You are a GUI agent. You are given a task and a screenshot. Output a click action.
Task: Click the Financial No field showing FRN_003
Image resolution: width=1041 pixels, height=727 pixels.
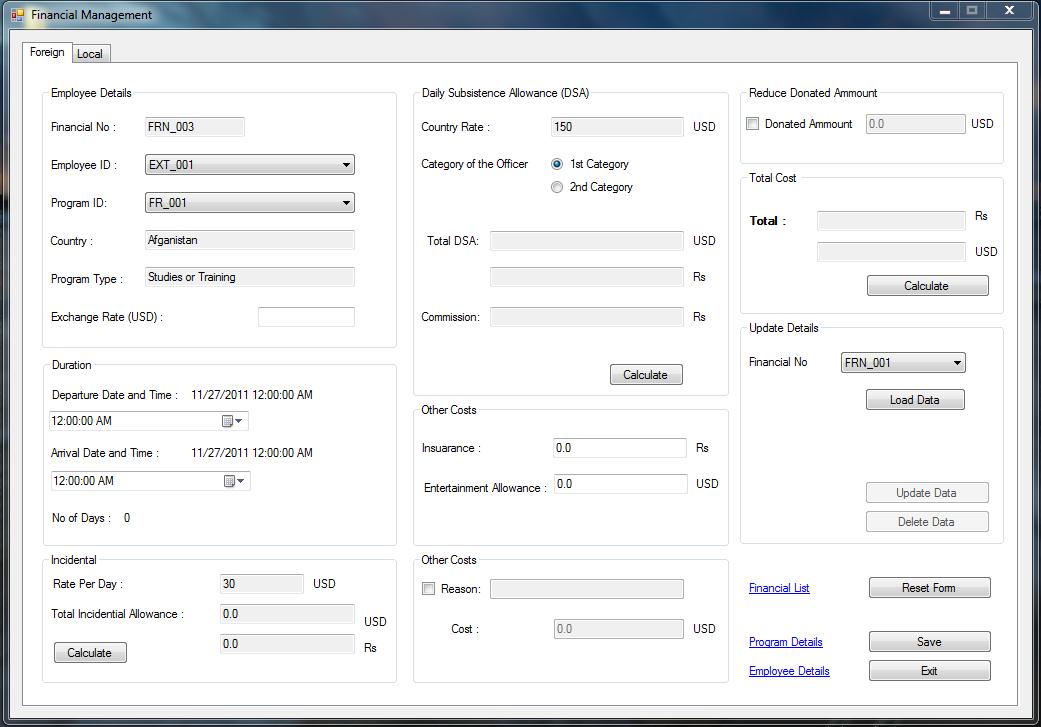click(x=195, y=127)
